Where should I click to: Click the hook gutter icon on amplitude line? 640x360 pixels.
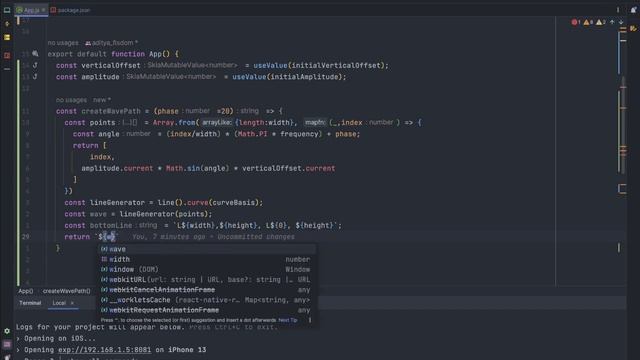click(x=35, y=77)
